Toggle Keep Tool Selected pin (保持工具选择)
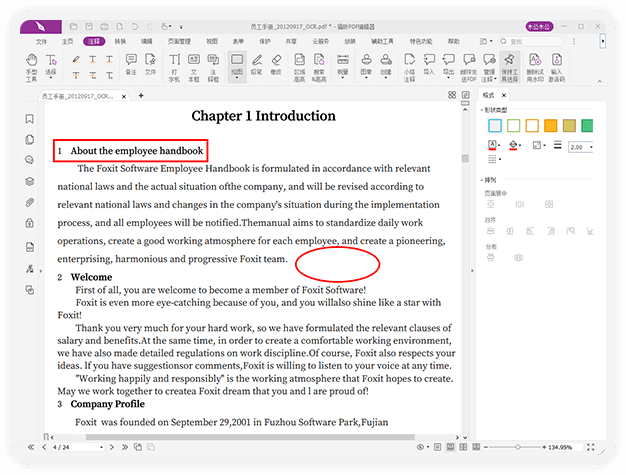Image resolution: width=626 pixels, height=475 pixels. (509, 67)
